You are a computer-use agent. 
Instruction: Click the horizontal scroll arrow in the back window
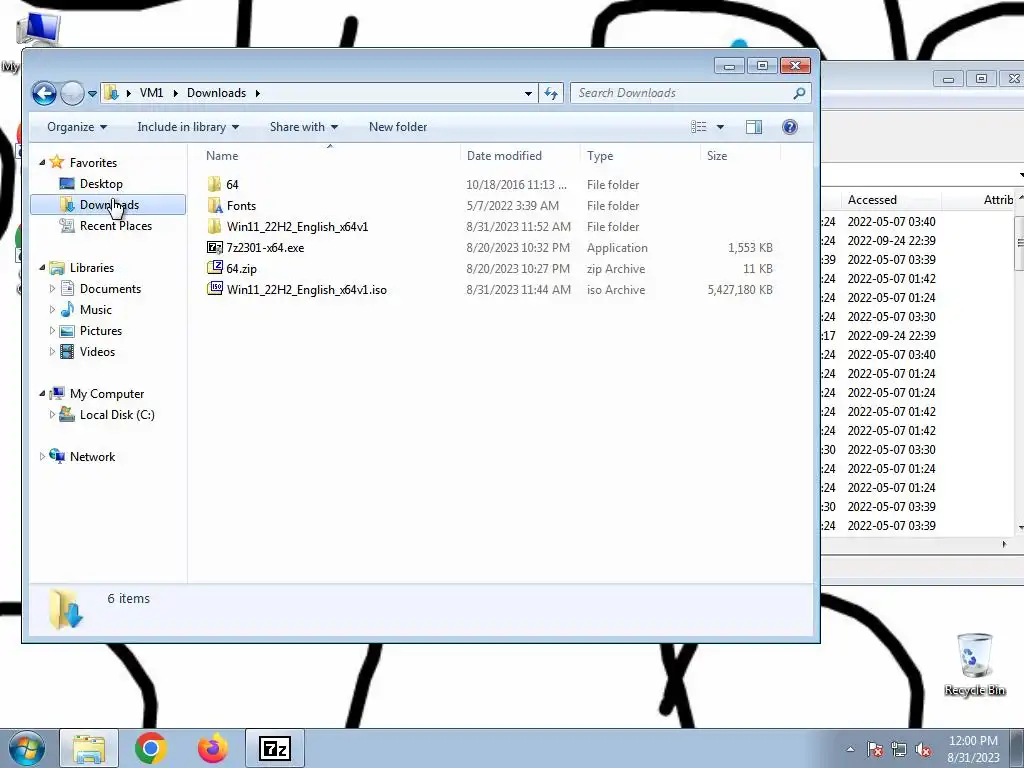[1004, 544]
